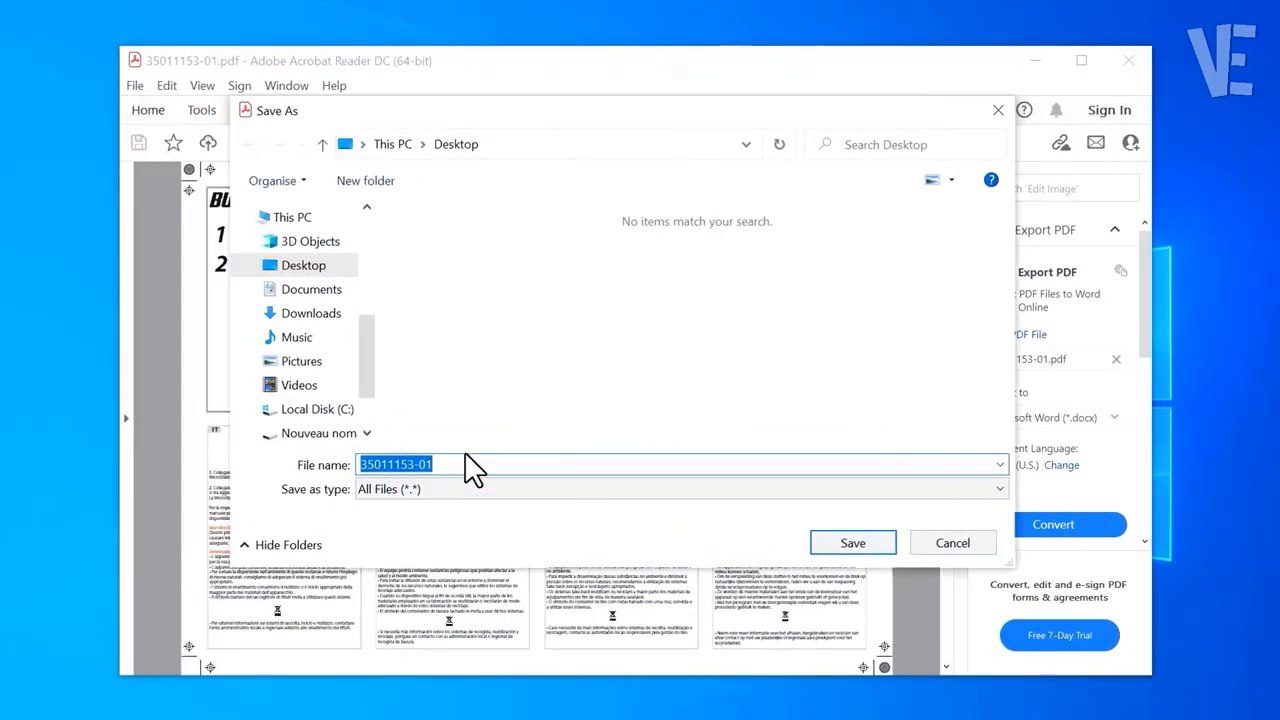Refresh the Desktop folder listing
This screenshot has width=1280, height=720.
pyautogui.click(x=779, y=144)
